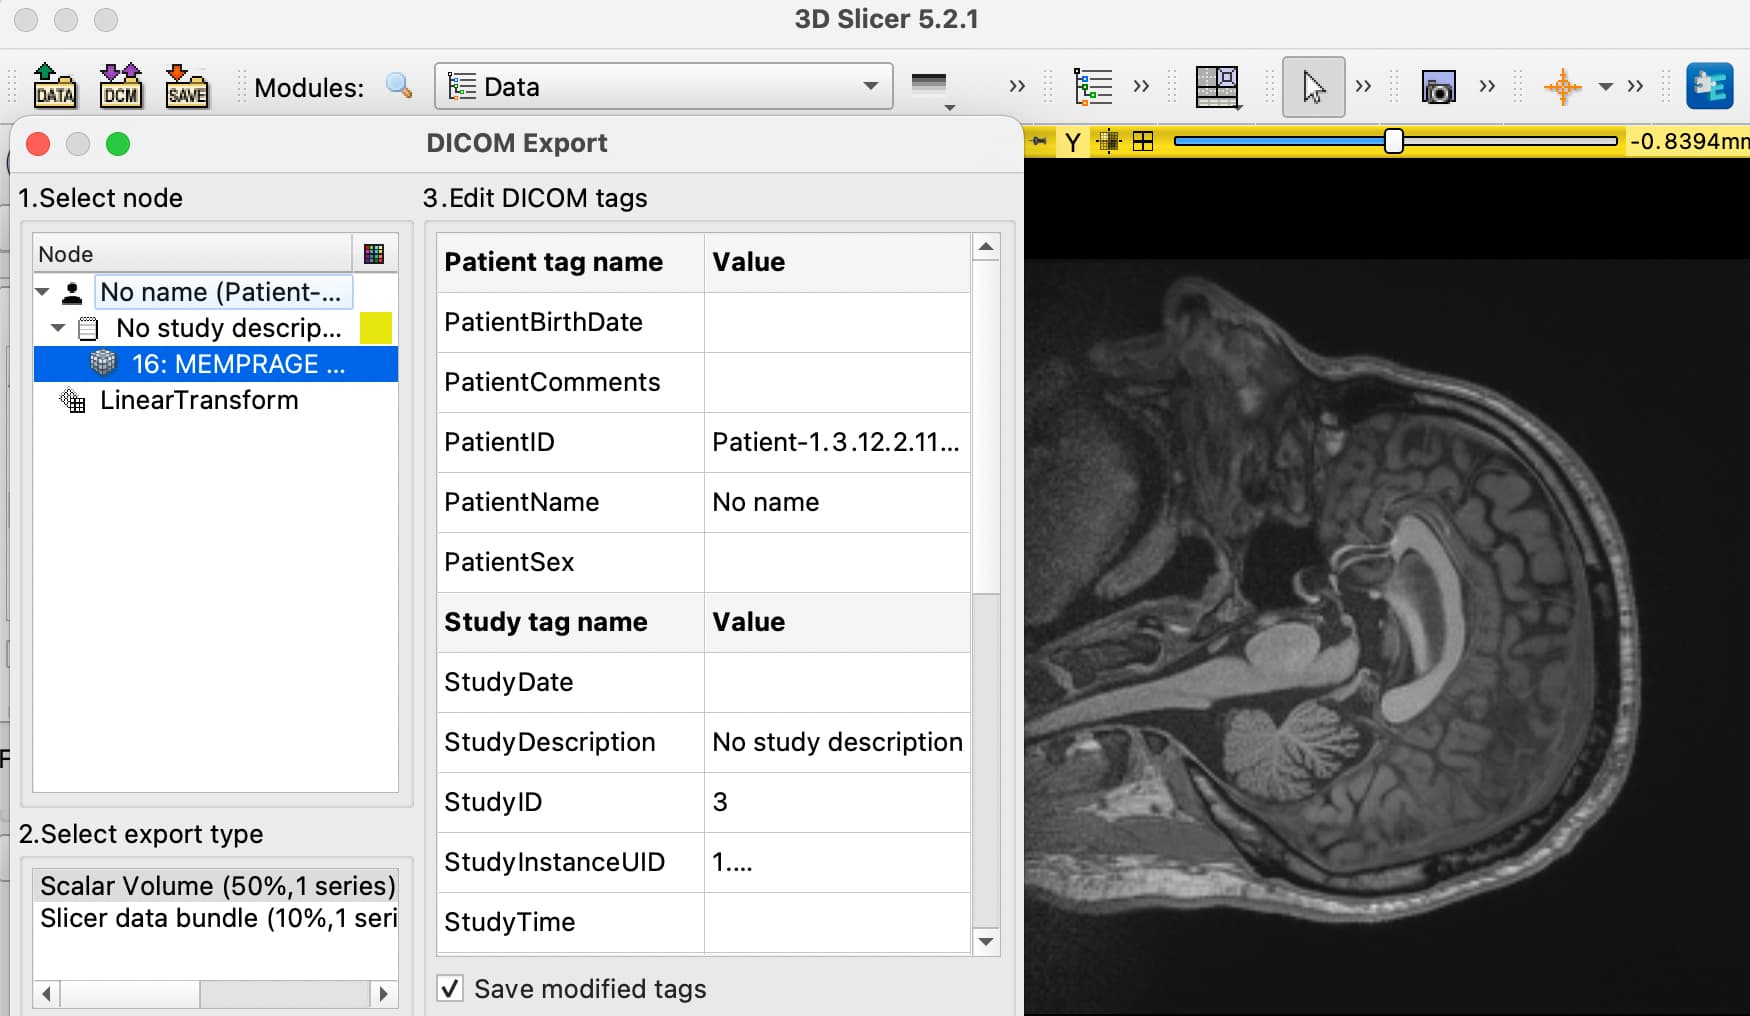Open the DCM DICOM database icon
This screenshot has height=1016, width=1750.
(x=121, y=87)
